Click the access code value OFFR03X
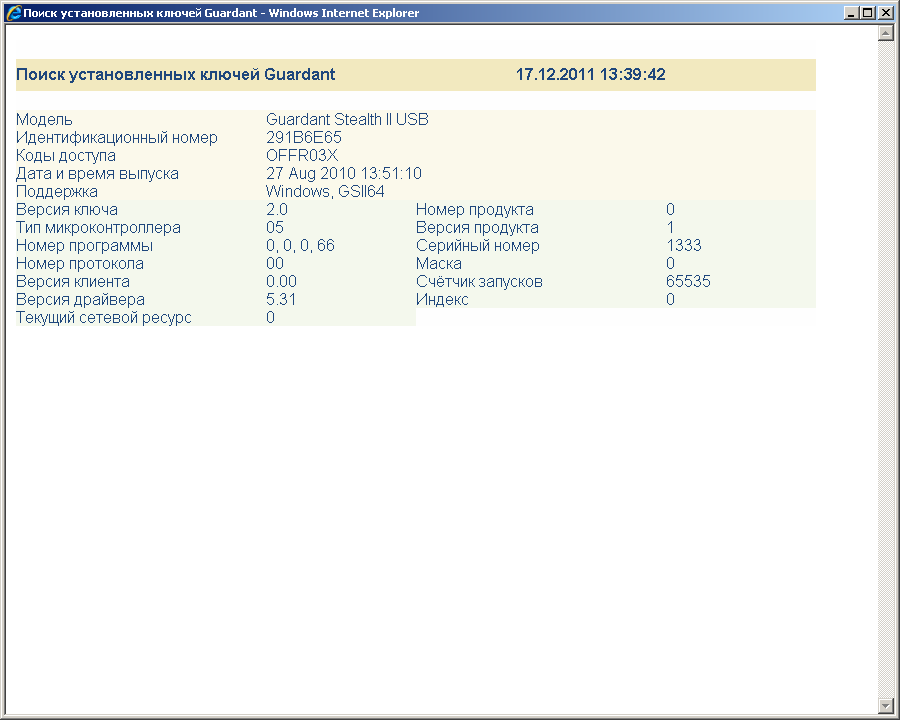The width and height of the screenshot is (900, 720). click(x=302, y=156)
